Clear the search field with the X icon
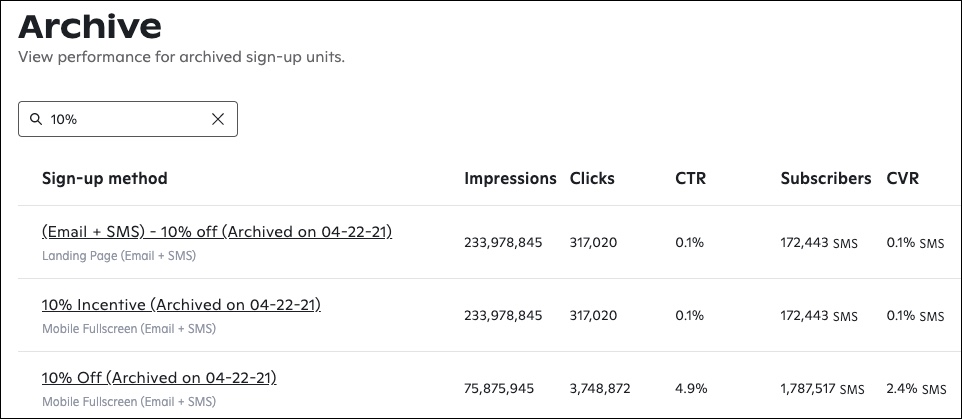 [x=218, y=119]
